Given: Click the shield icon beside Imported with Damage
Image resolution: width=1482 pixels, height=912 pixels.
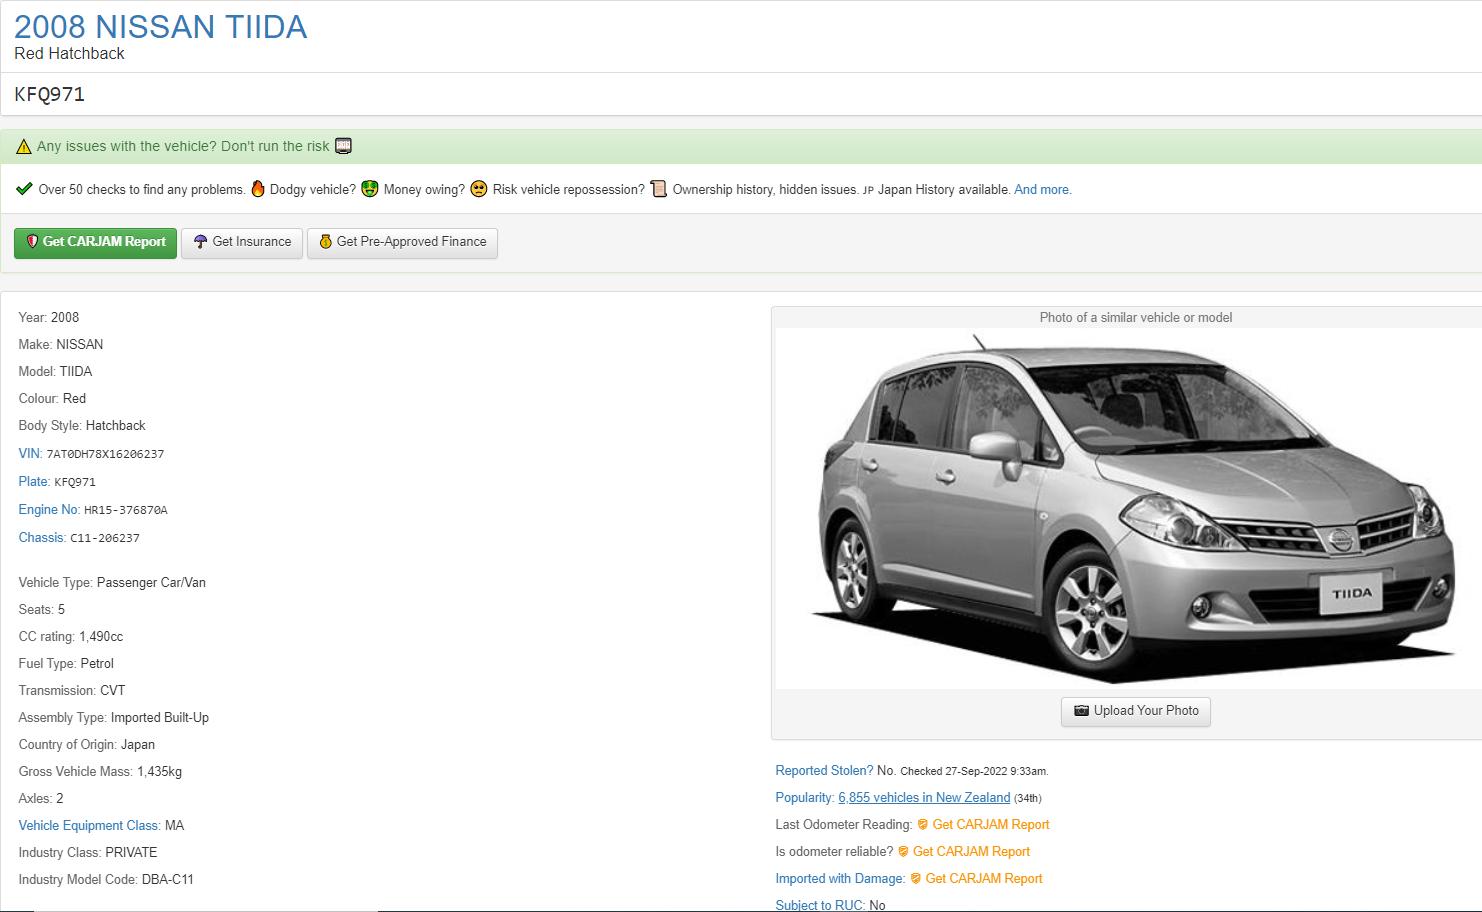Looking at the screenshot, I should click(x=916, y=879).
